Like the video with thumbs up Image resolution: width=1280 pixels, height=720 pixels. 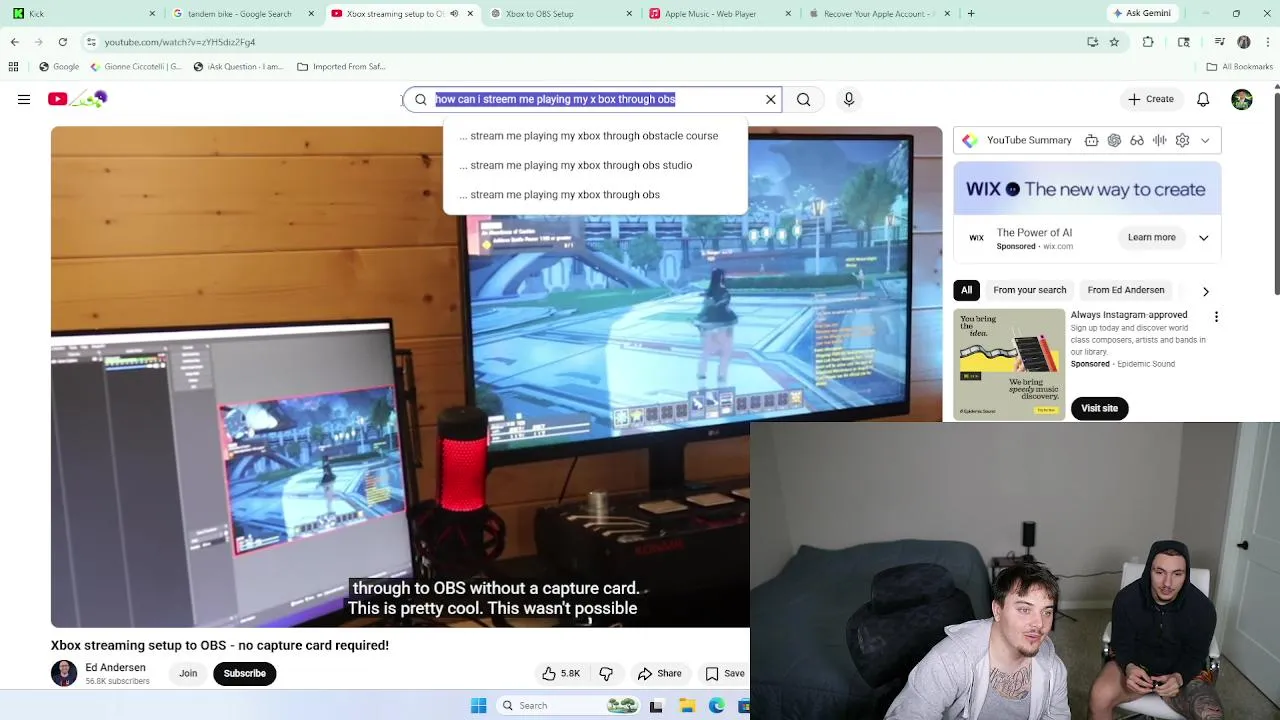coord(560,674)
